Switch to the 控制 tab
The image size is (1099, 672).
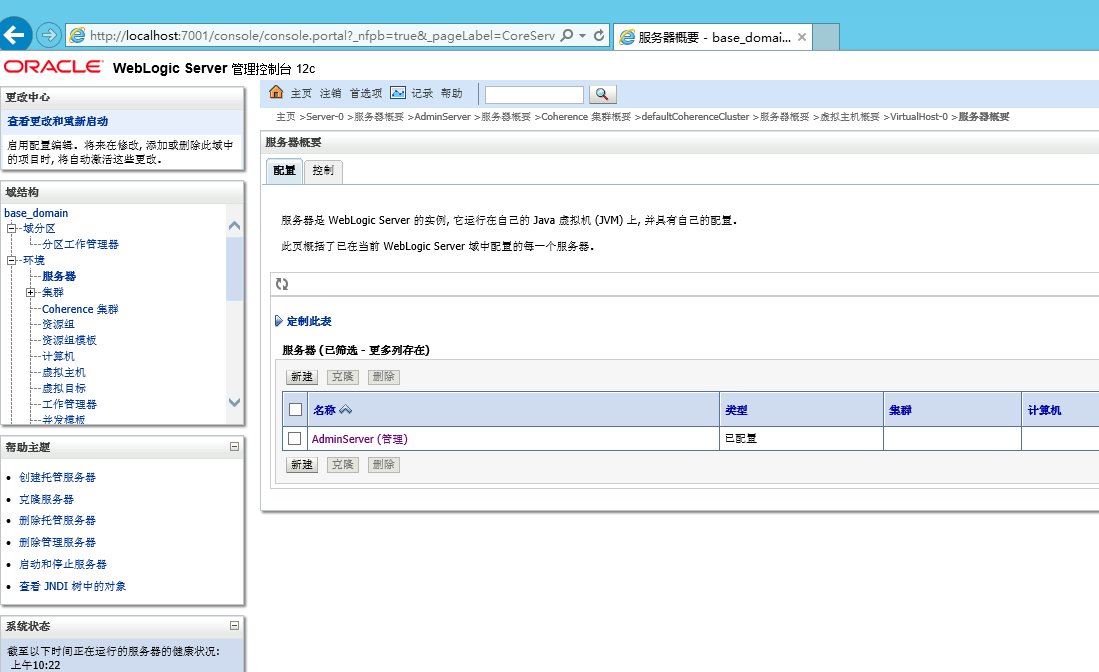point(322,170)
